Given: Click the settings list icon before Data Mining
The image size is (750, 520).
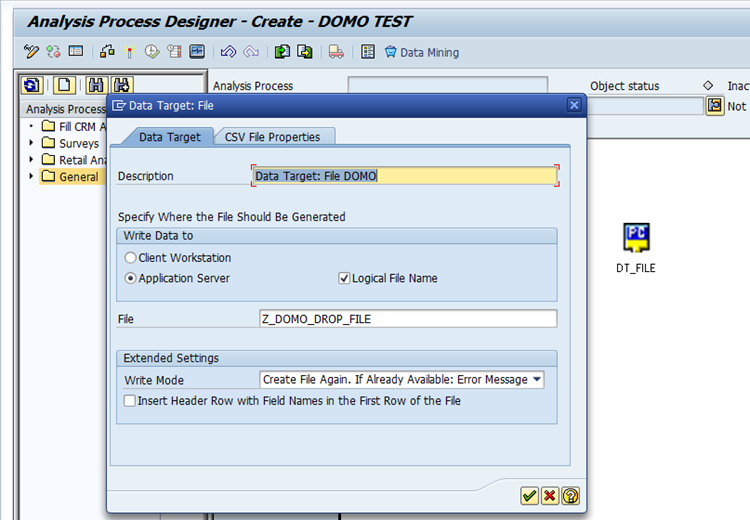Looking at the screenshot, I should click(x=368, y=51).
